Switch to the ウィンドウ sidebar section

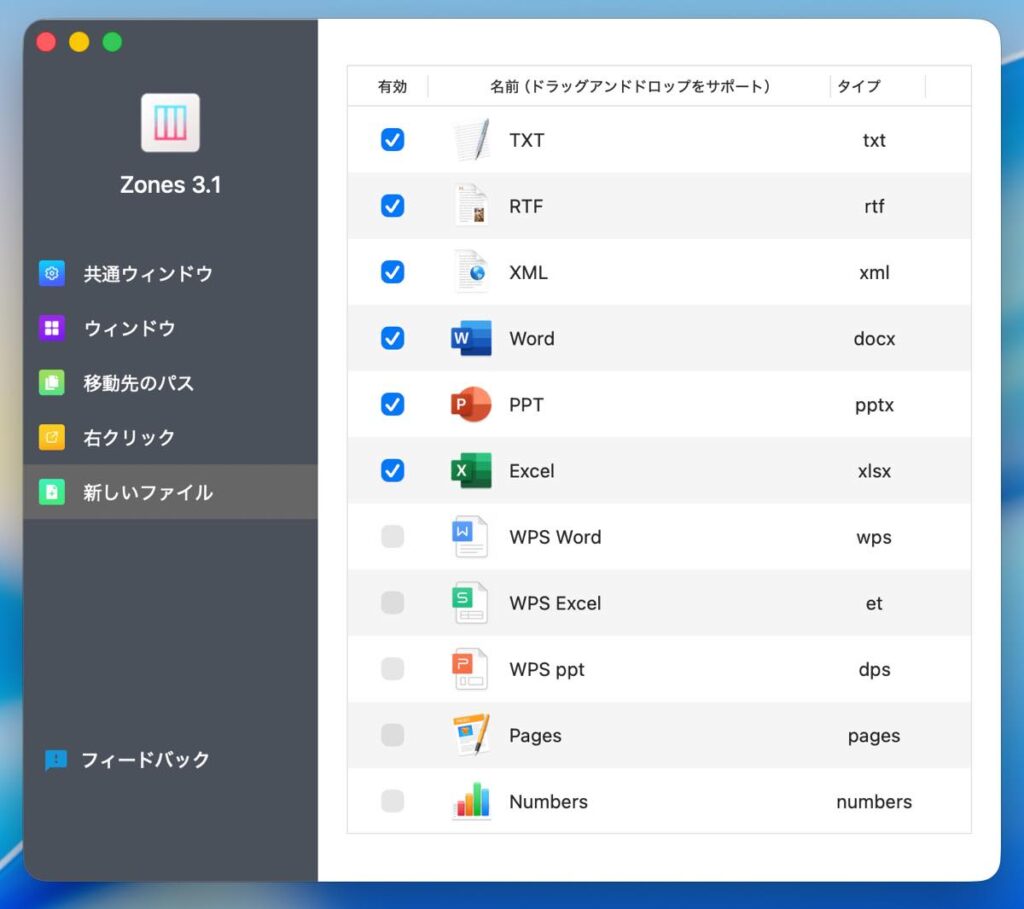point(129,328)
